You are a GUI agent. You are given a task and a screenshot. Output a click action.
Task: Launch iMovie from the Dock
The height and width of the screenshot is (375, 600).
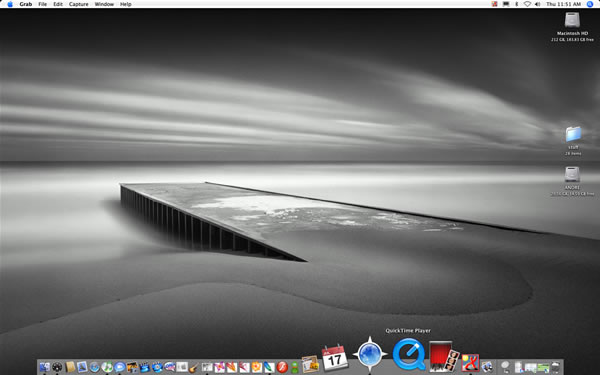[x=144, y=367]
